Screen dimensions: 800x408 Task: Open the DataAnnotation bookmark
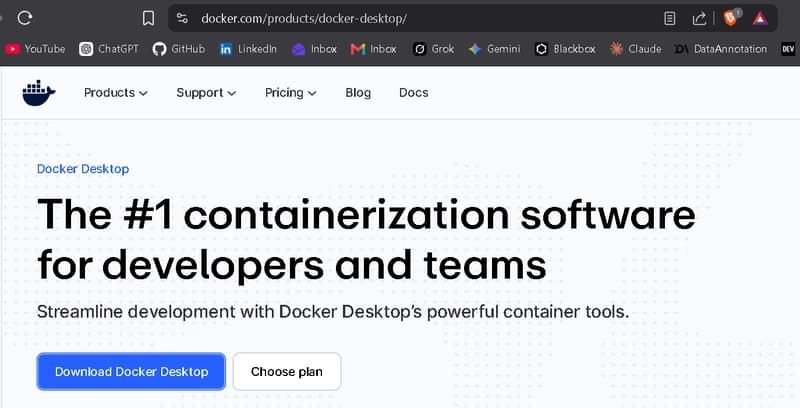click(720, 49)
